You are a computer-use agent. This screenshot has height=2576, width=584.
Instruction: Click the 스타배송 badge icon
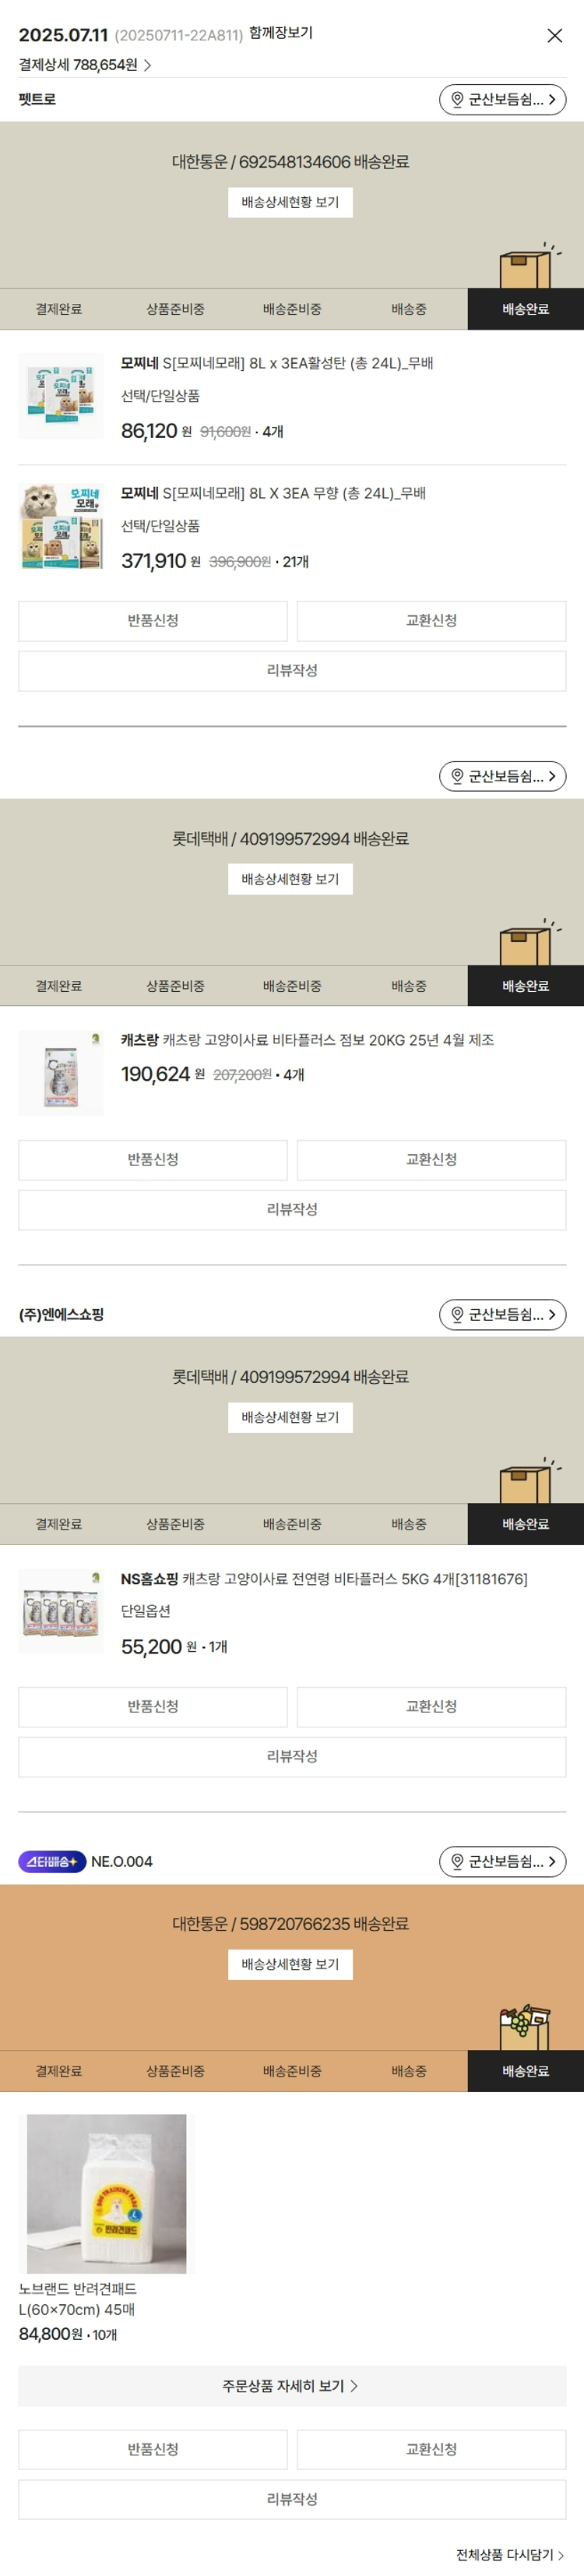pyautogui.click(x=52, y=1861)
